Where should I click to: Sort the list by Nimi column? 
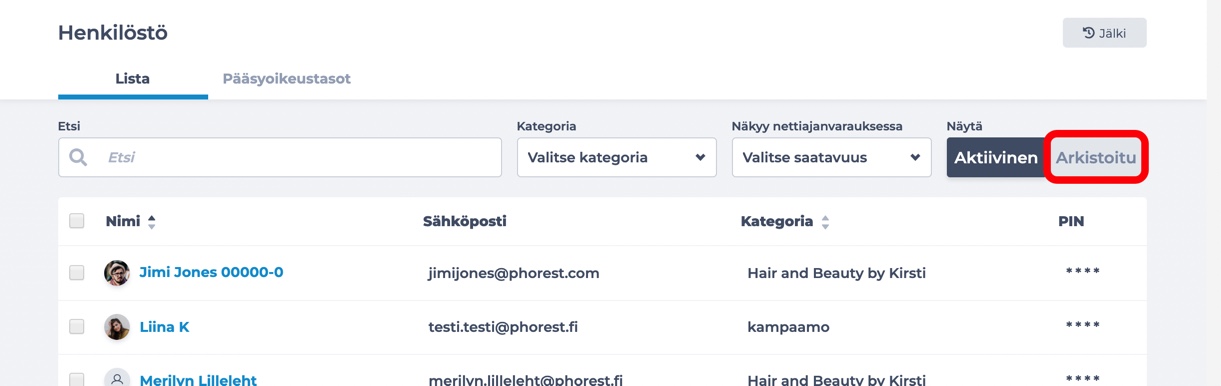point(131,221)
